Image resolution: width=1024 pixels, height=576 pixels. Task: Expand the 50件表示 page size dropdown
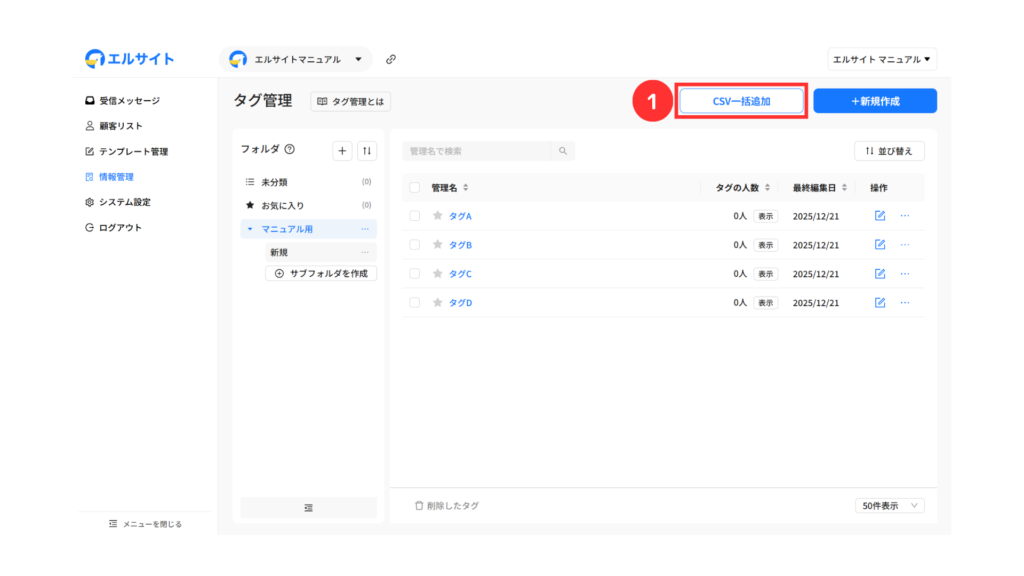pyautogui.click(x=890, y=506)
